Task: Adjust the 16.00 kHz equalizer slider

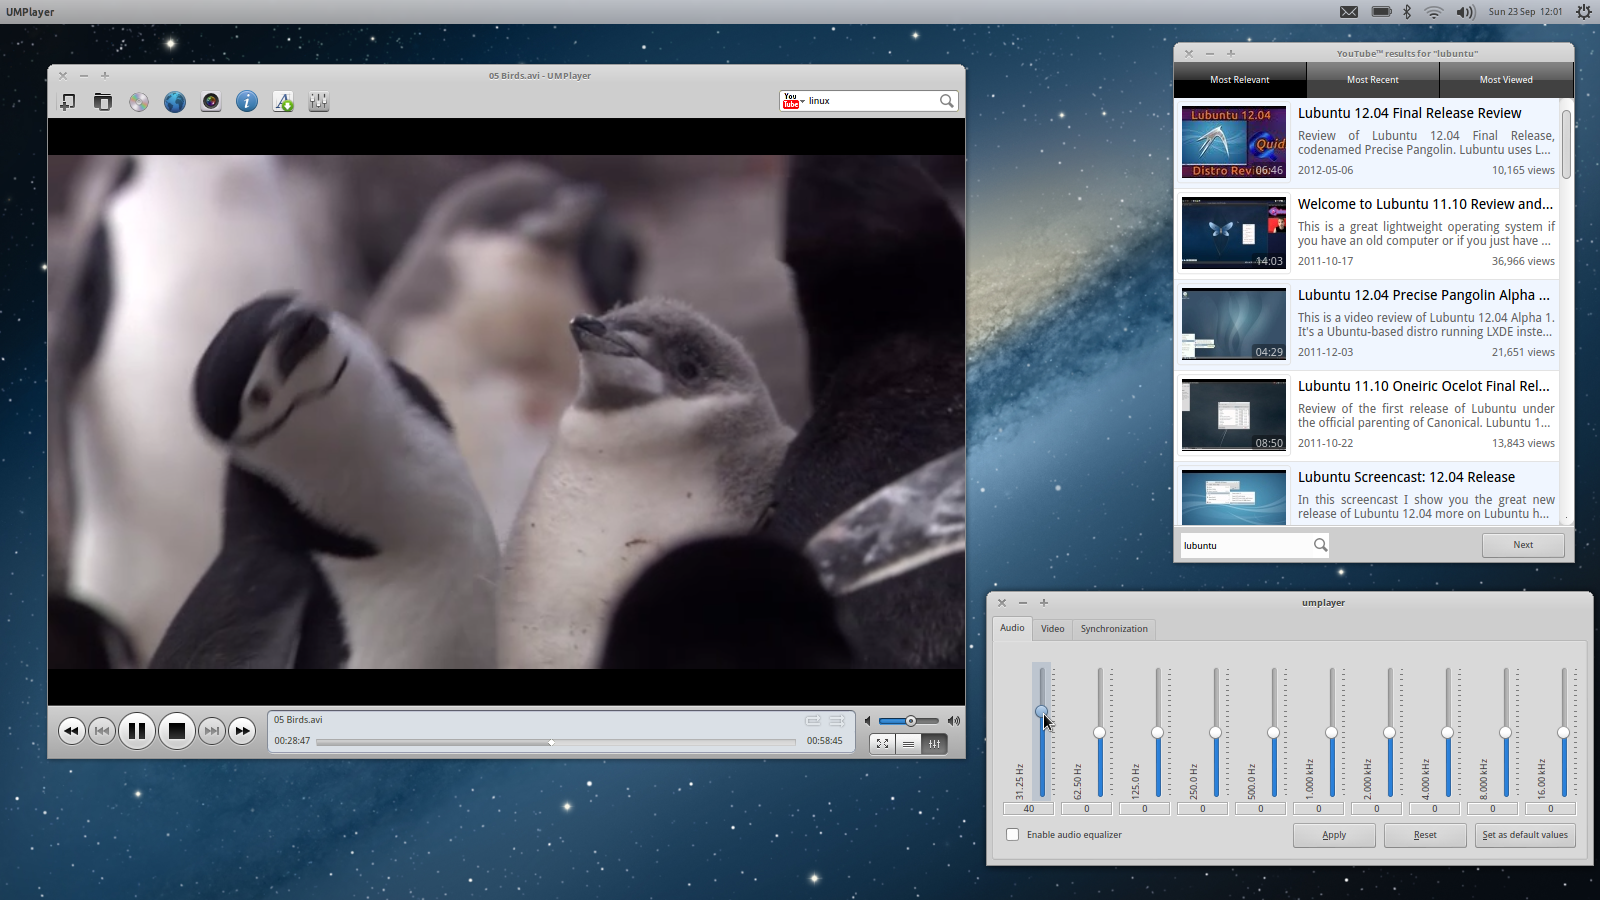Action: (1564, 733)
